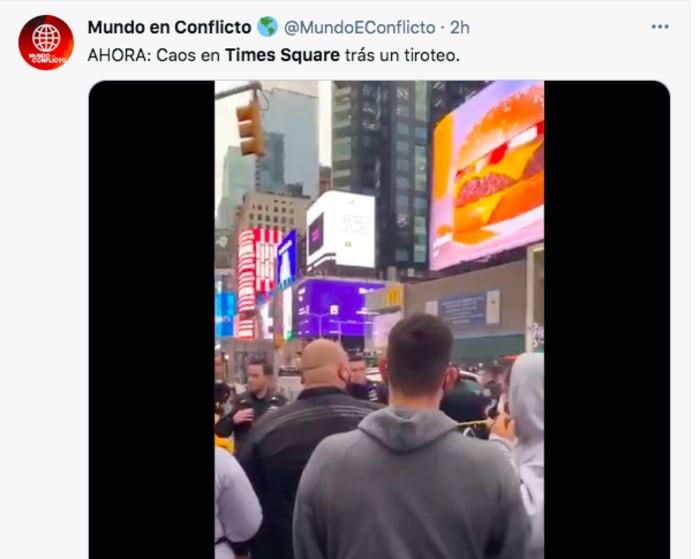
Task: Click the globe emoji beside the account name
Action: 267,27
